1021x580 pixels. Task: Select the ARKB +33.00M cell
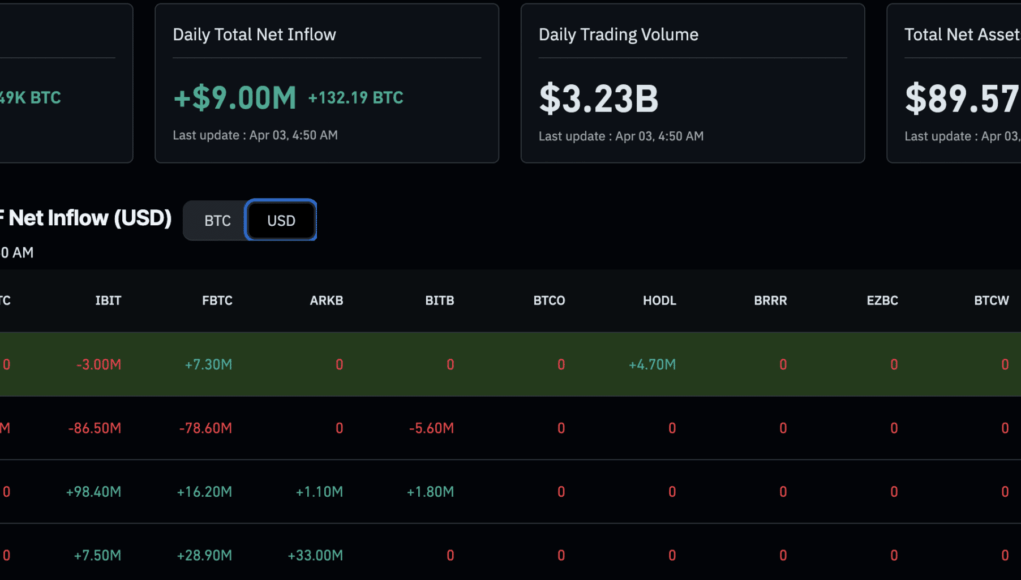coord(315,555)
